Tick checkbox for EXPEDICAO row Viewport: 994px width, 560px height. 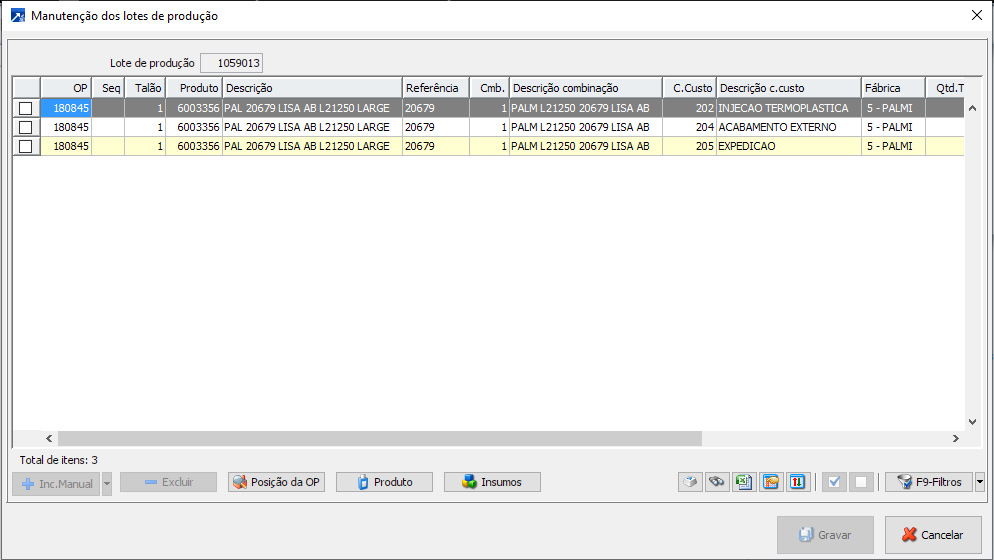click(x=25, y=146)
